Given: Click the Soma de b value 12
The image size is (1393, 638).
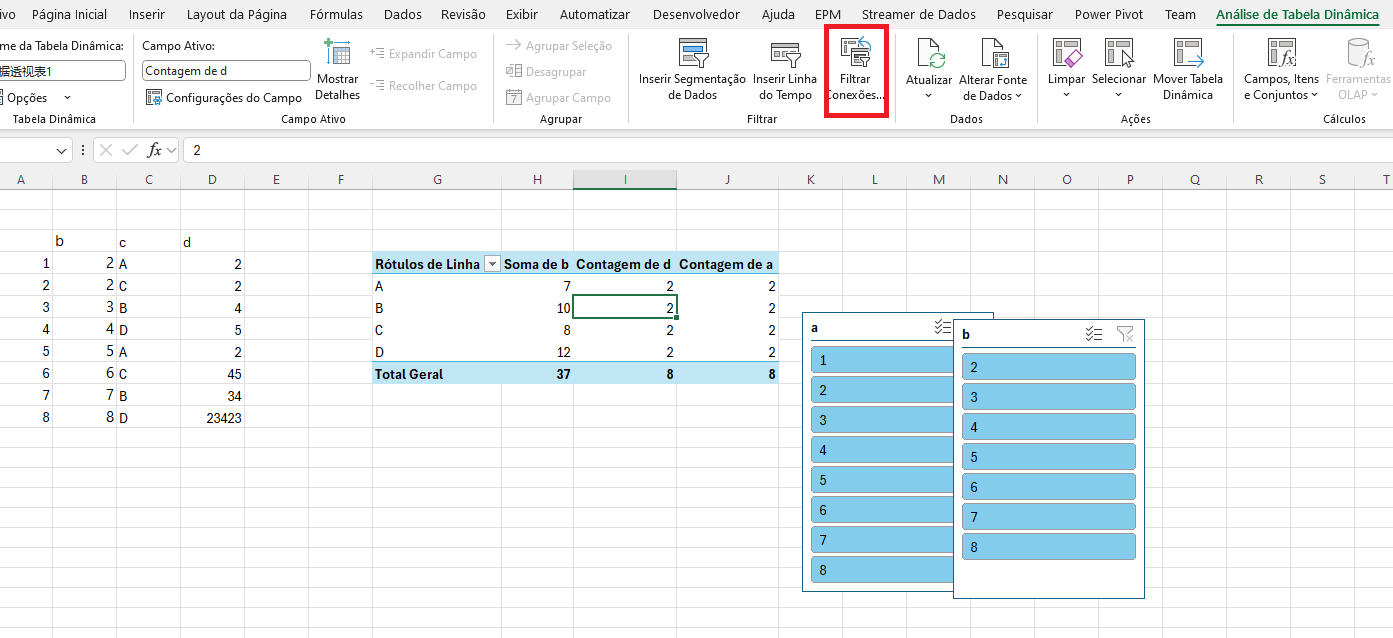Looking at the screenshot, I should click(537, 352).
